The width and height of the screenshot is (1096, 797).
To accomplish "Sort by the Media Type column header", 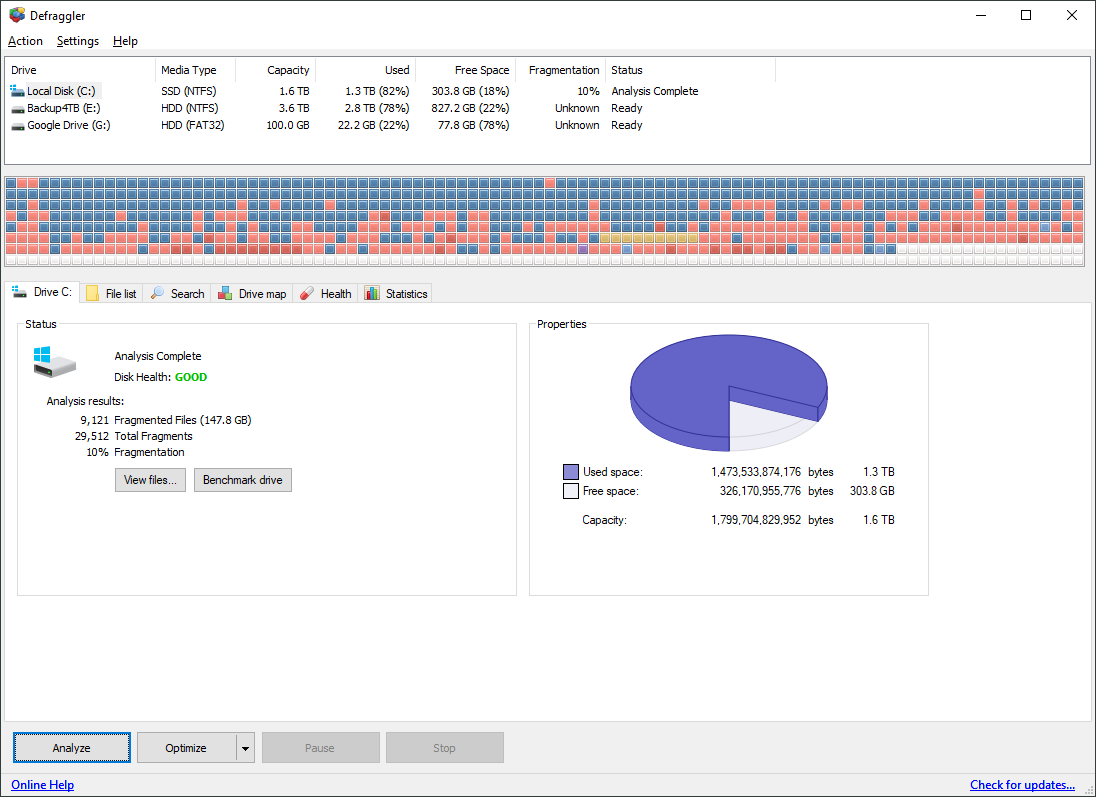I will click(x=195, y=70).
